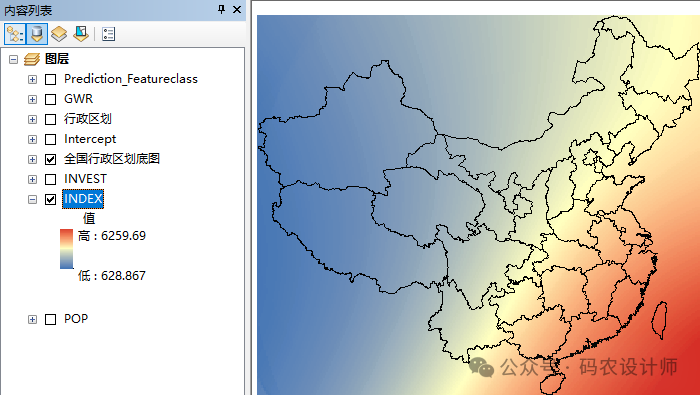Viewport: 700px width, 395px height.
Task: Pin the 内容列表 panel
Action: pos(221,9)
